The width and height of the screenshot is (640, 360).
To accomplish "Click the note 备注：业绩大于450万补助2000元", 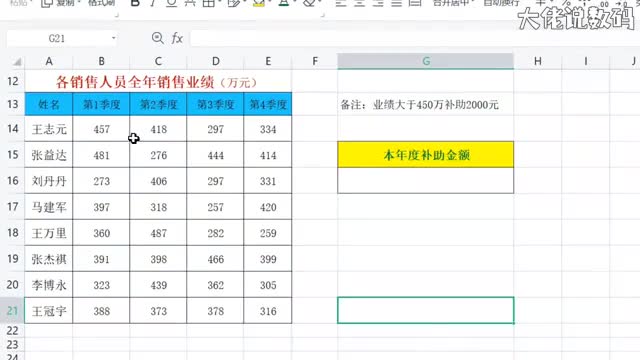I will 419,105.
